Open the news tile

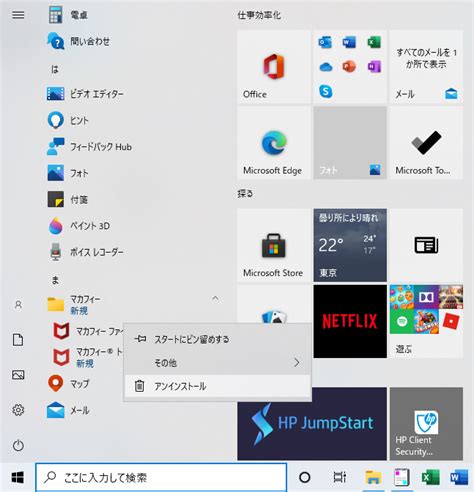pyautogui.click(x=426, y=245)
